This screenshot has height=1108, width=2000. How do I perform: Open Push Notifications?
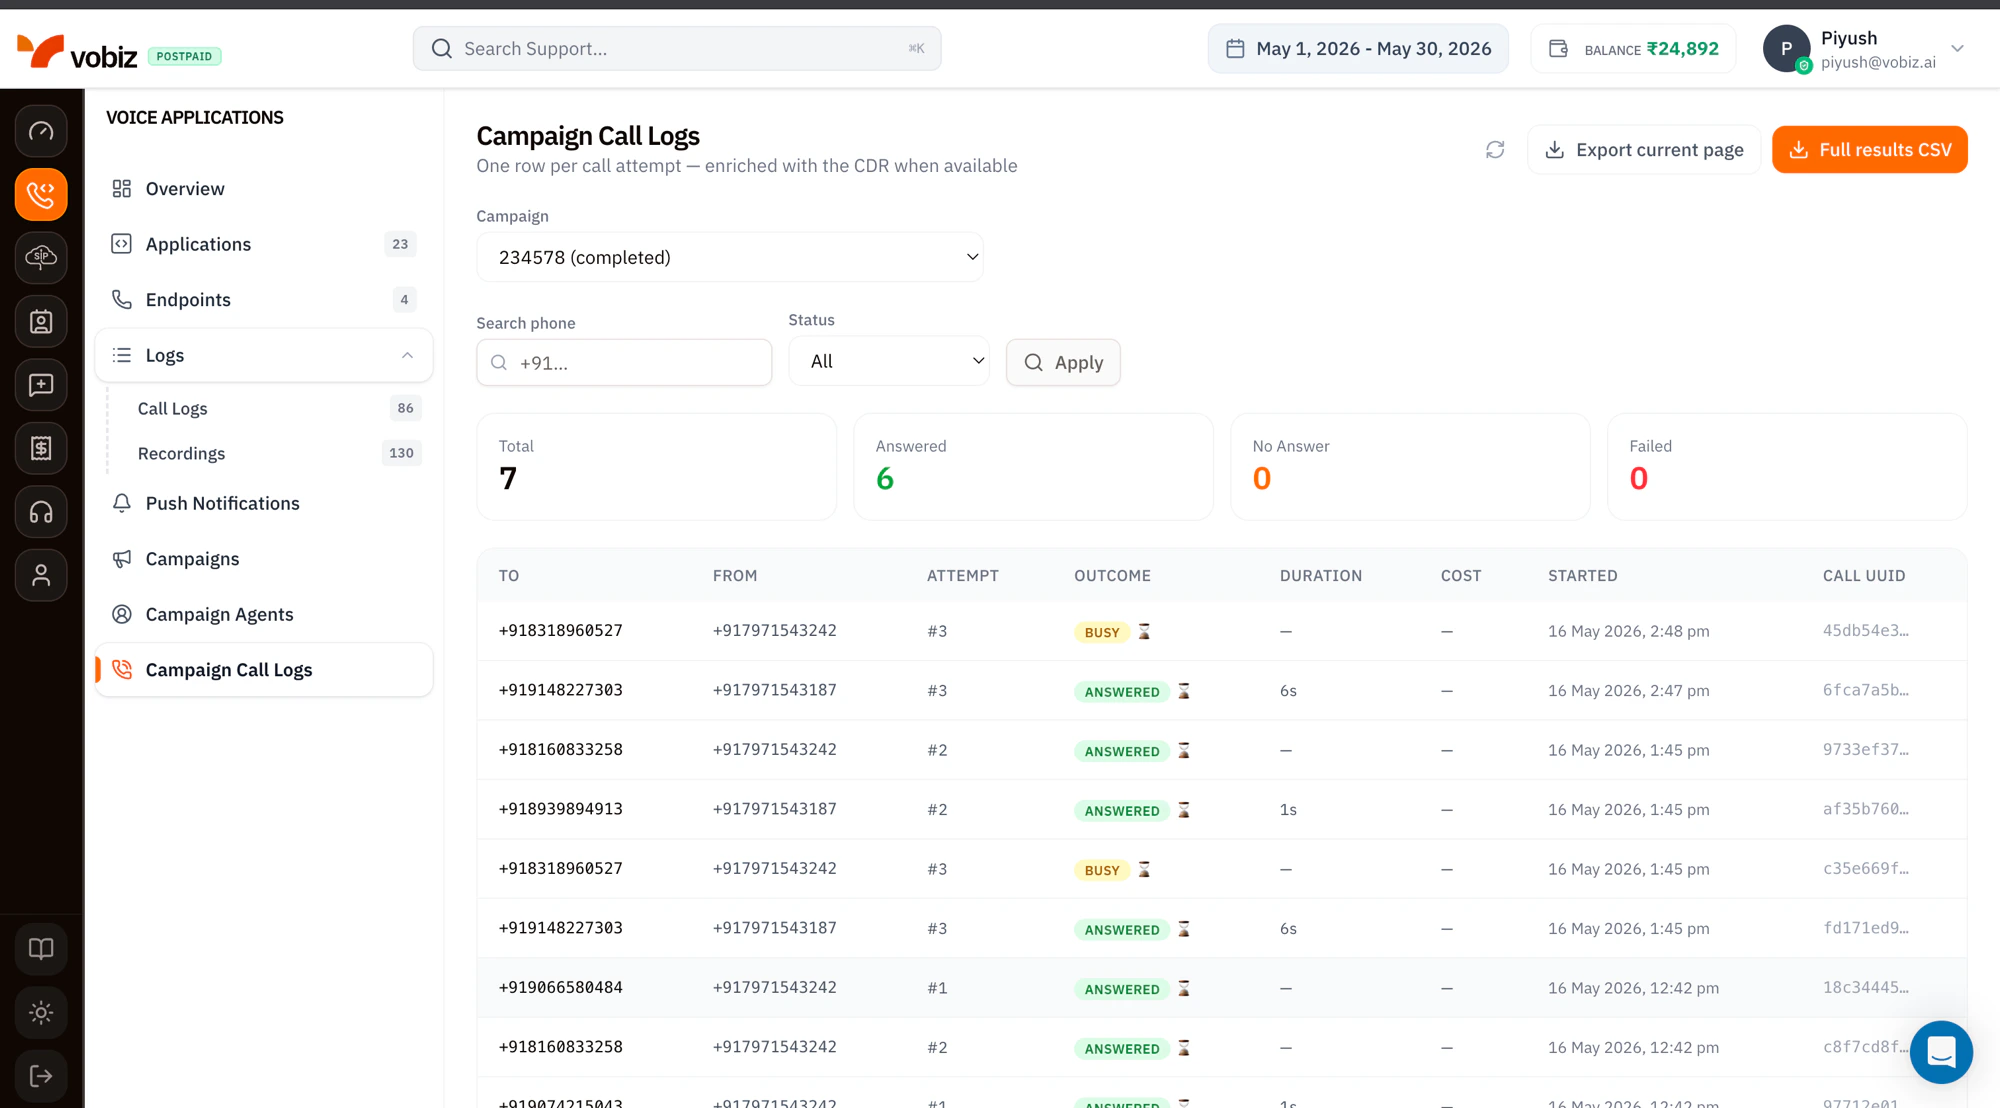point(264,503)
